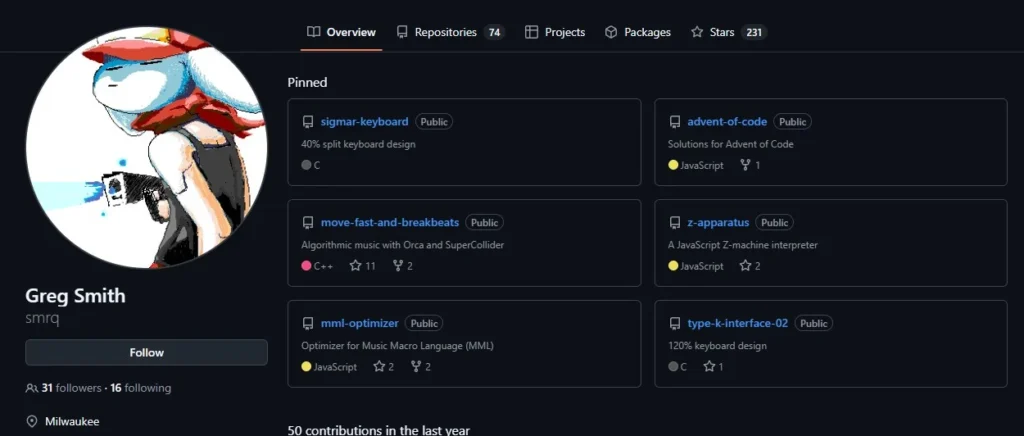
Task: Click the repository icon next to sigmar-keyboard
Action: (x=307, y=122)
